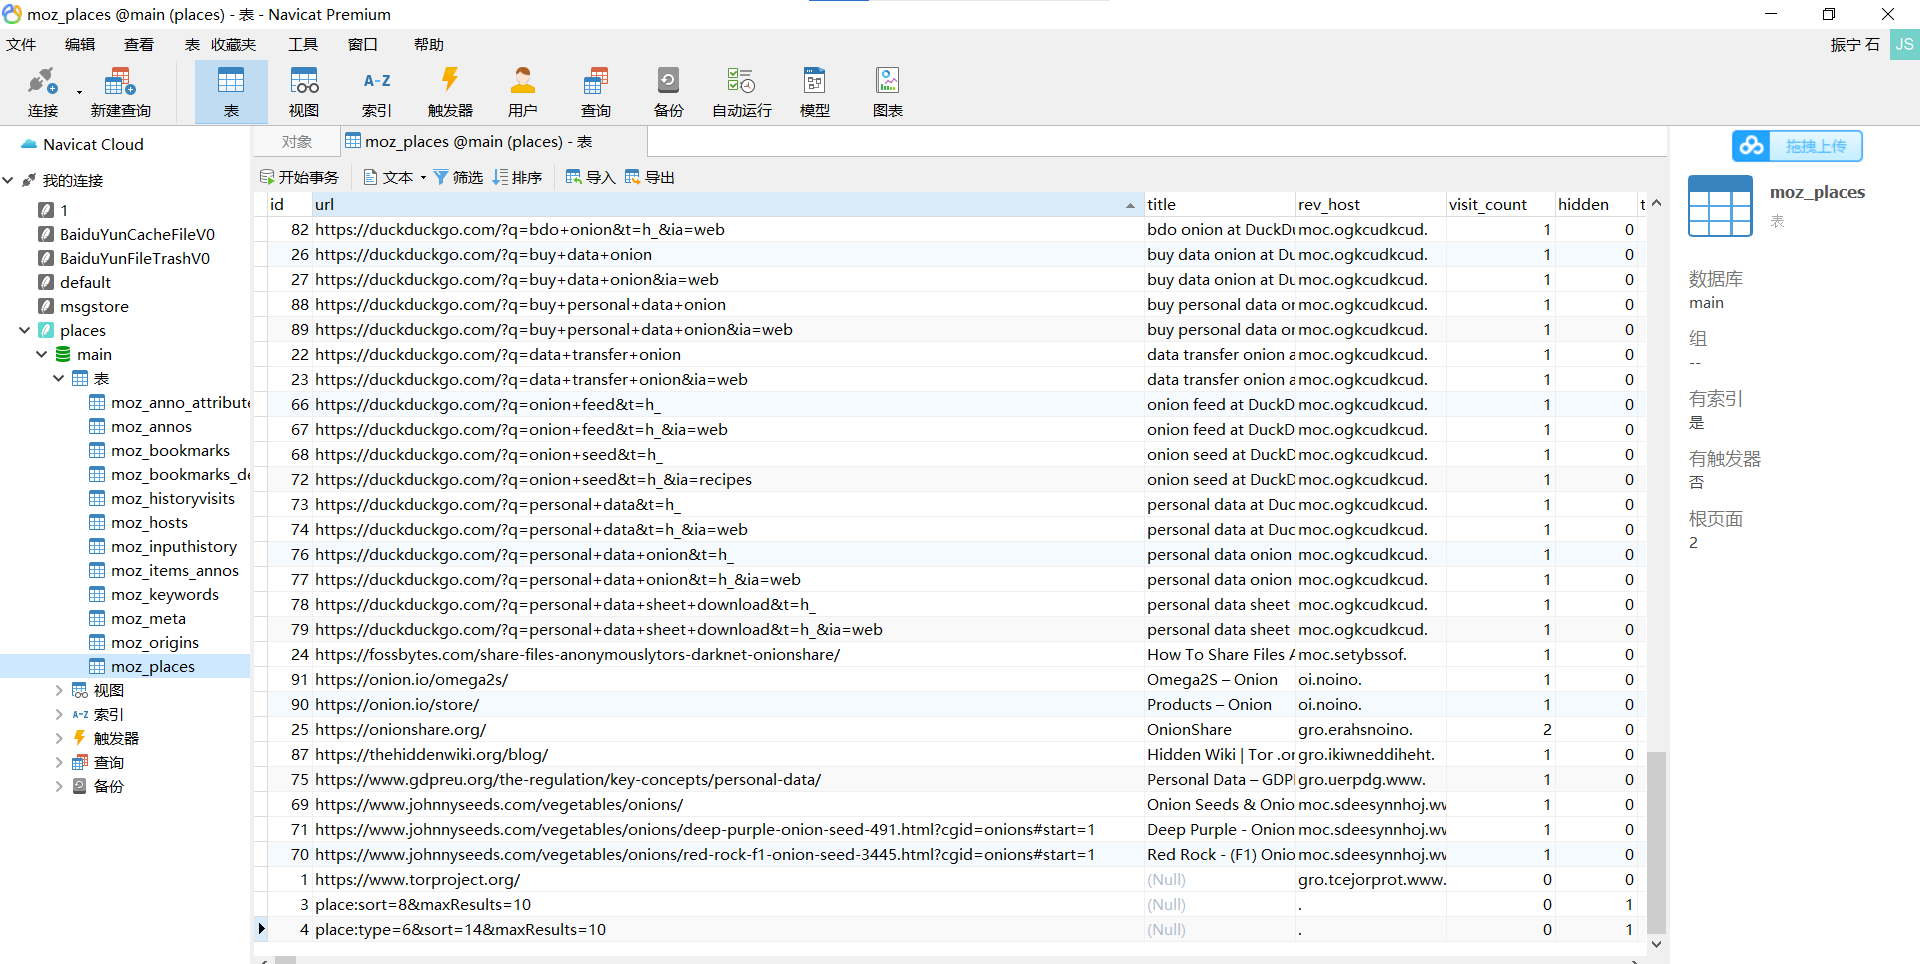Click the visit_count column header
The image size is (1920, 964).
pyautogui.click(x=1500, y=204)
